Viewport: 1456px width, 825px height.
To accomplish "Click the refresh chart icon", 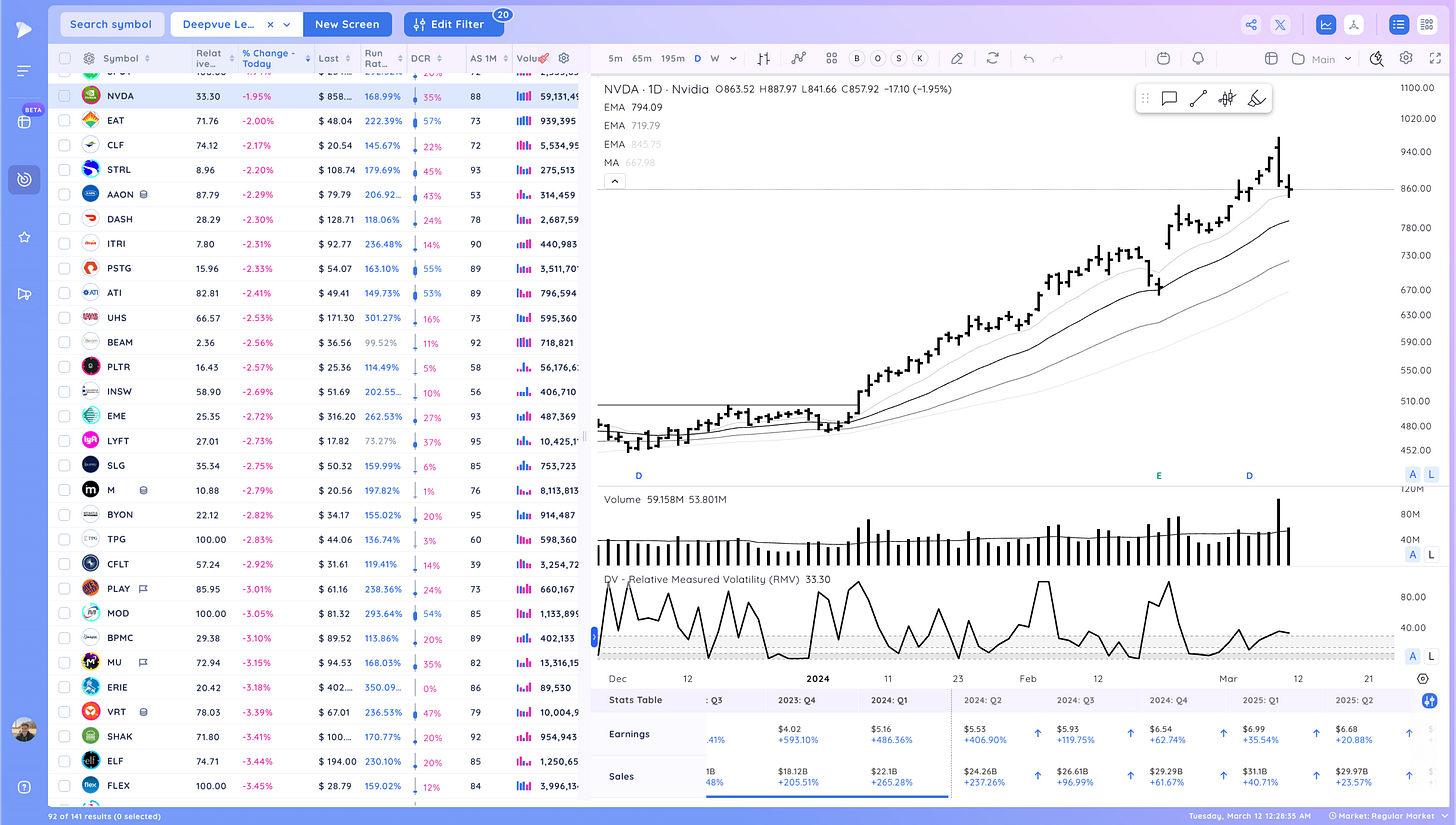I will pos(992,58).
